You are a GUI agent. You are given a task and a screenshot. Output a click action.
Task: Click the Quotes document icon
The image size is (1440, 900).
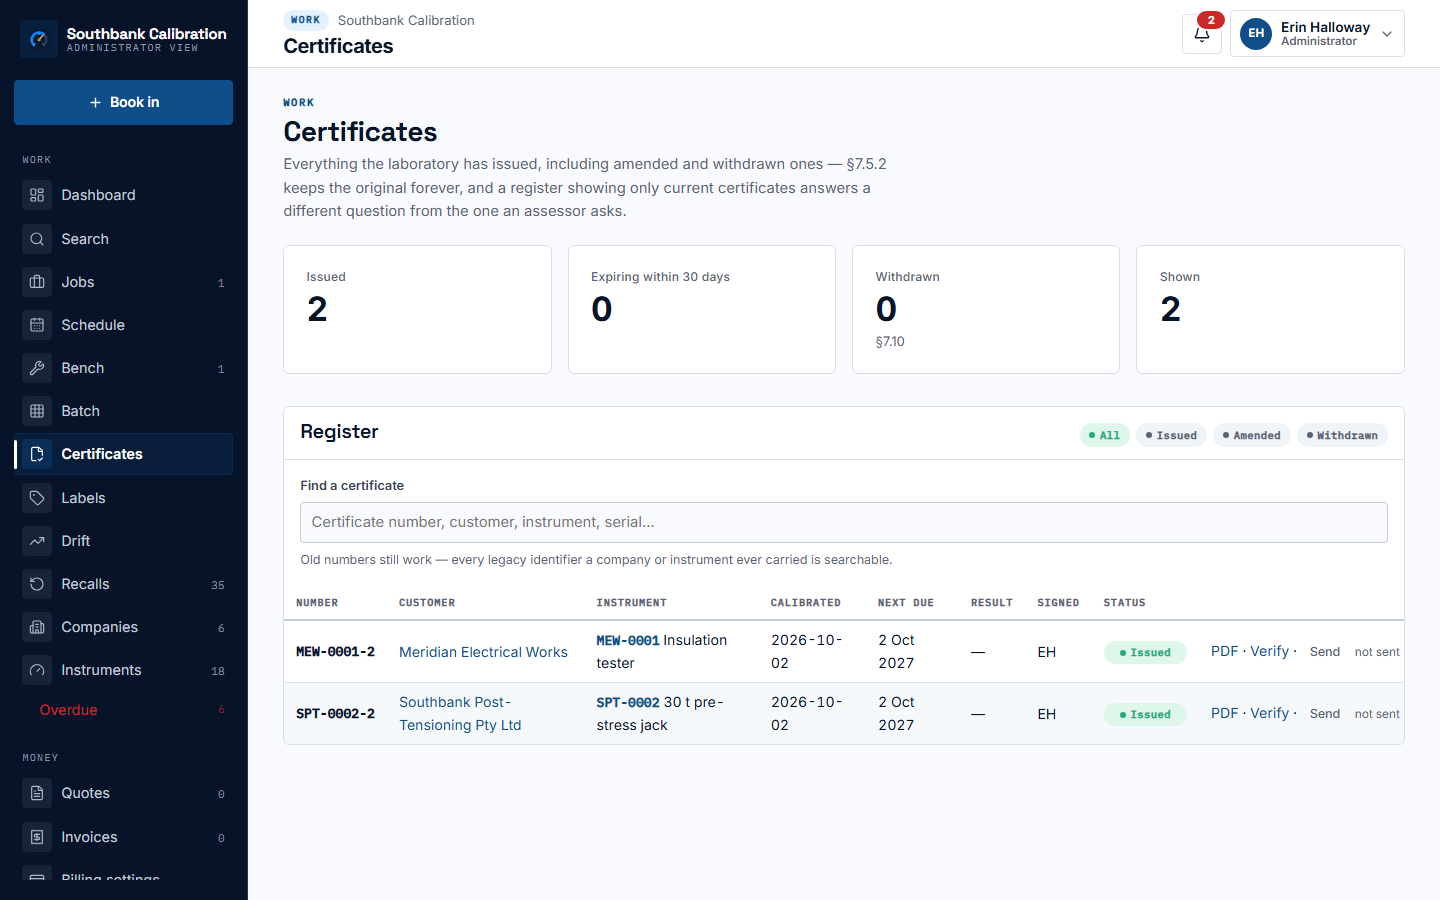37,793
